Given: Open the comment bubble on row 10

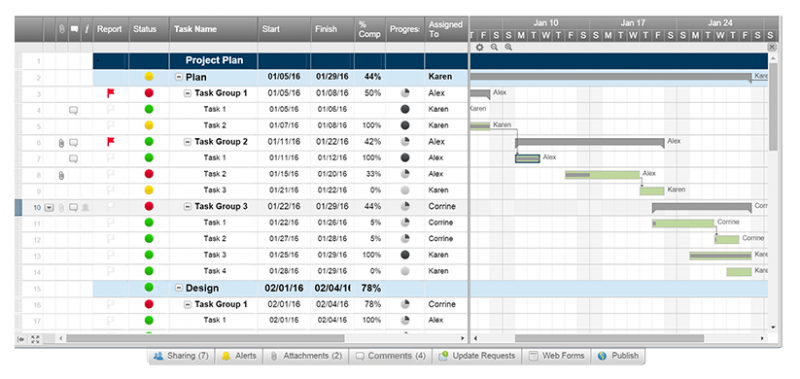Looking at the screenshot, I should [73, 207].
